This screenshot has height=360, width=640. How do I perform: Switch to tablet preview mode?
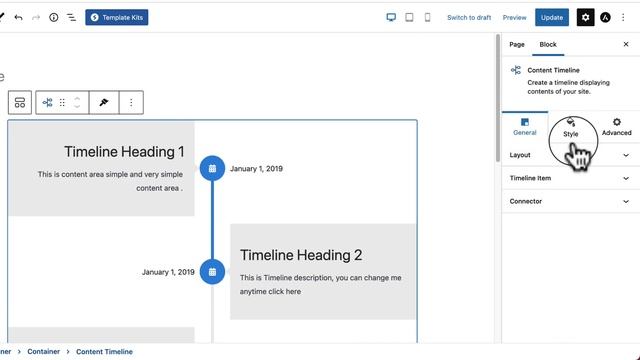click(409, 17)
